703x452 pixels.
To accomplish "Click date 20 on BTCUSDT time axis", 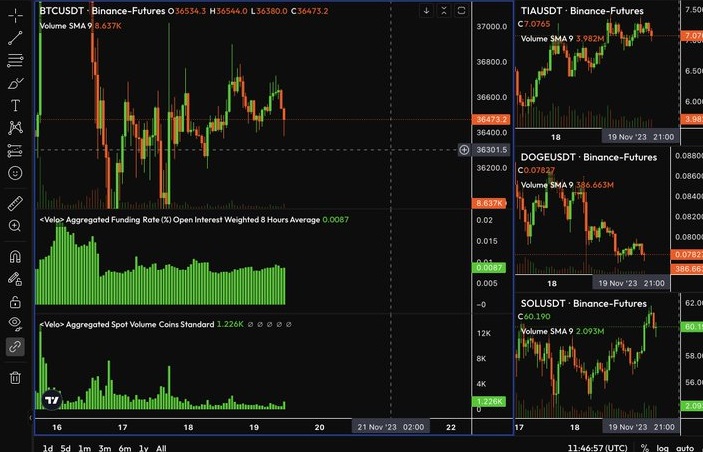I will point(319,427).
